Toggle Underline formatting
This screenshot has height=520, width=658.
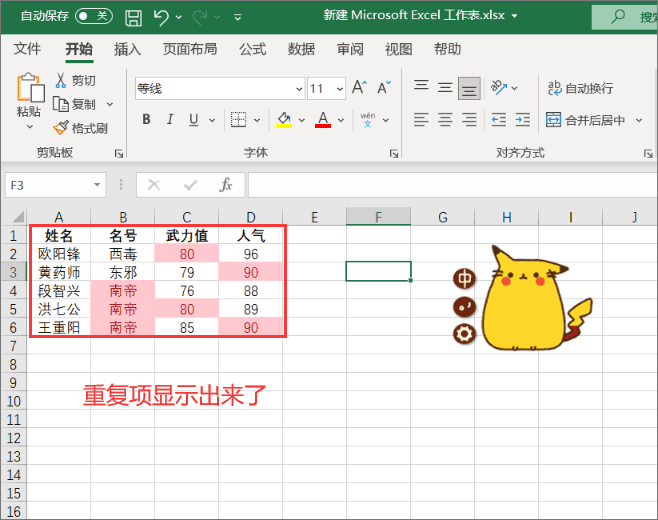point(193,120)
